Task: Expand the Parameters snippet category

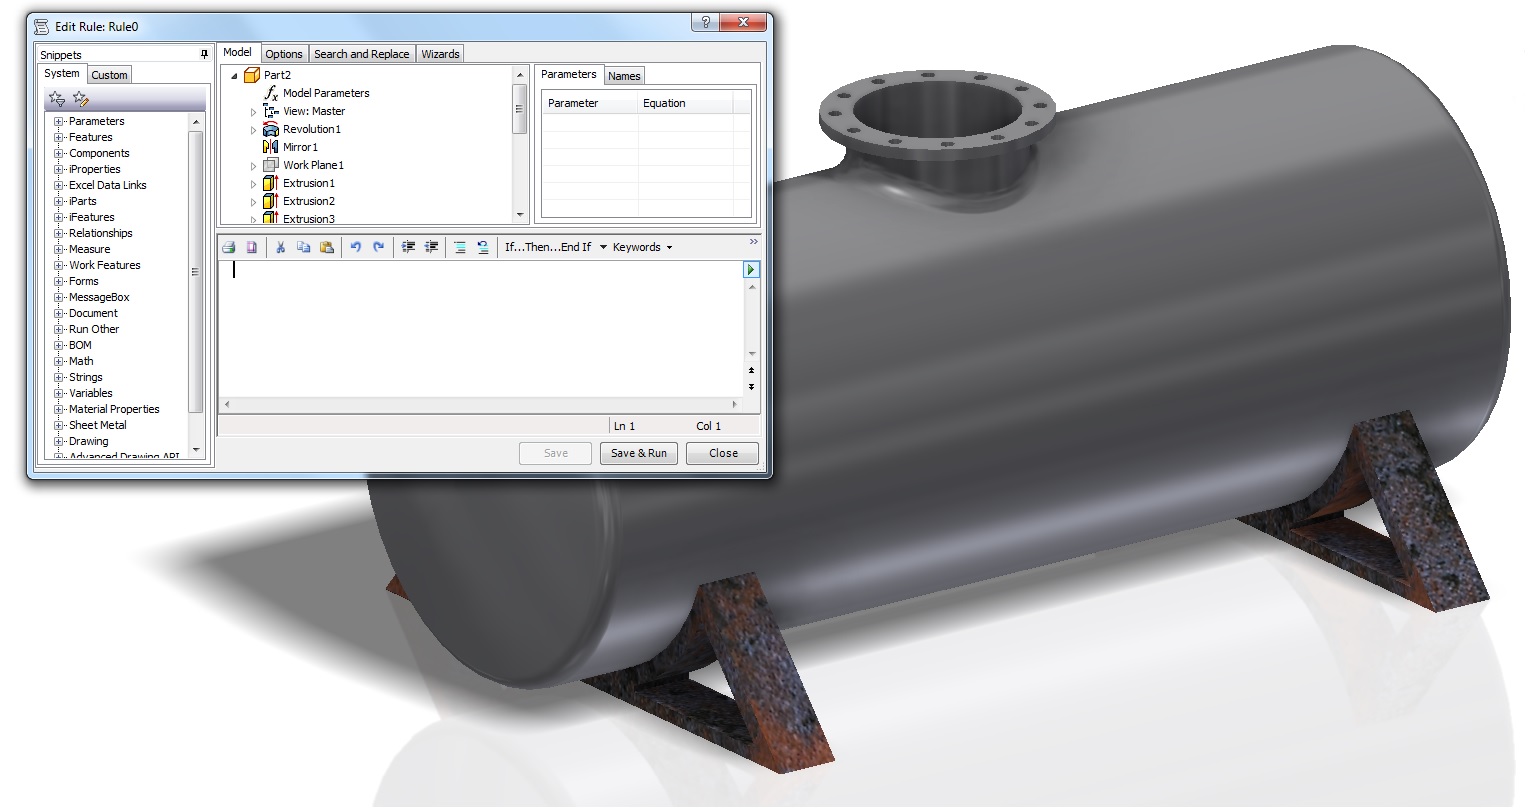Action: click(x=59, y=121)
